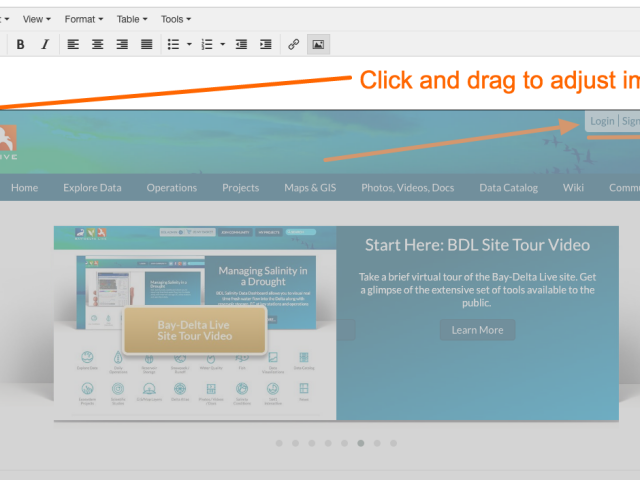Center align the text
The height and width of the screenshot is (480, 640).
point(98,44)
